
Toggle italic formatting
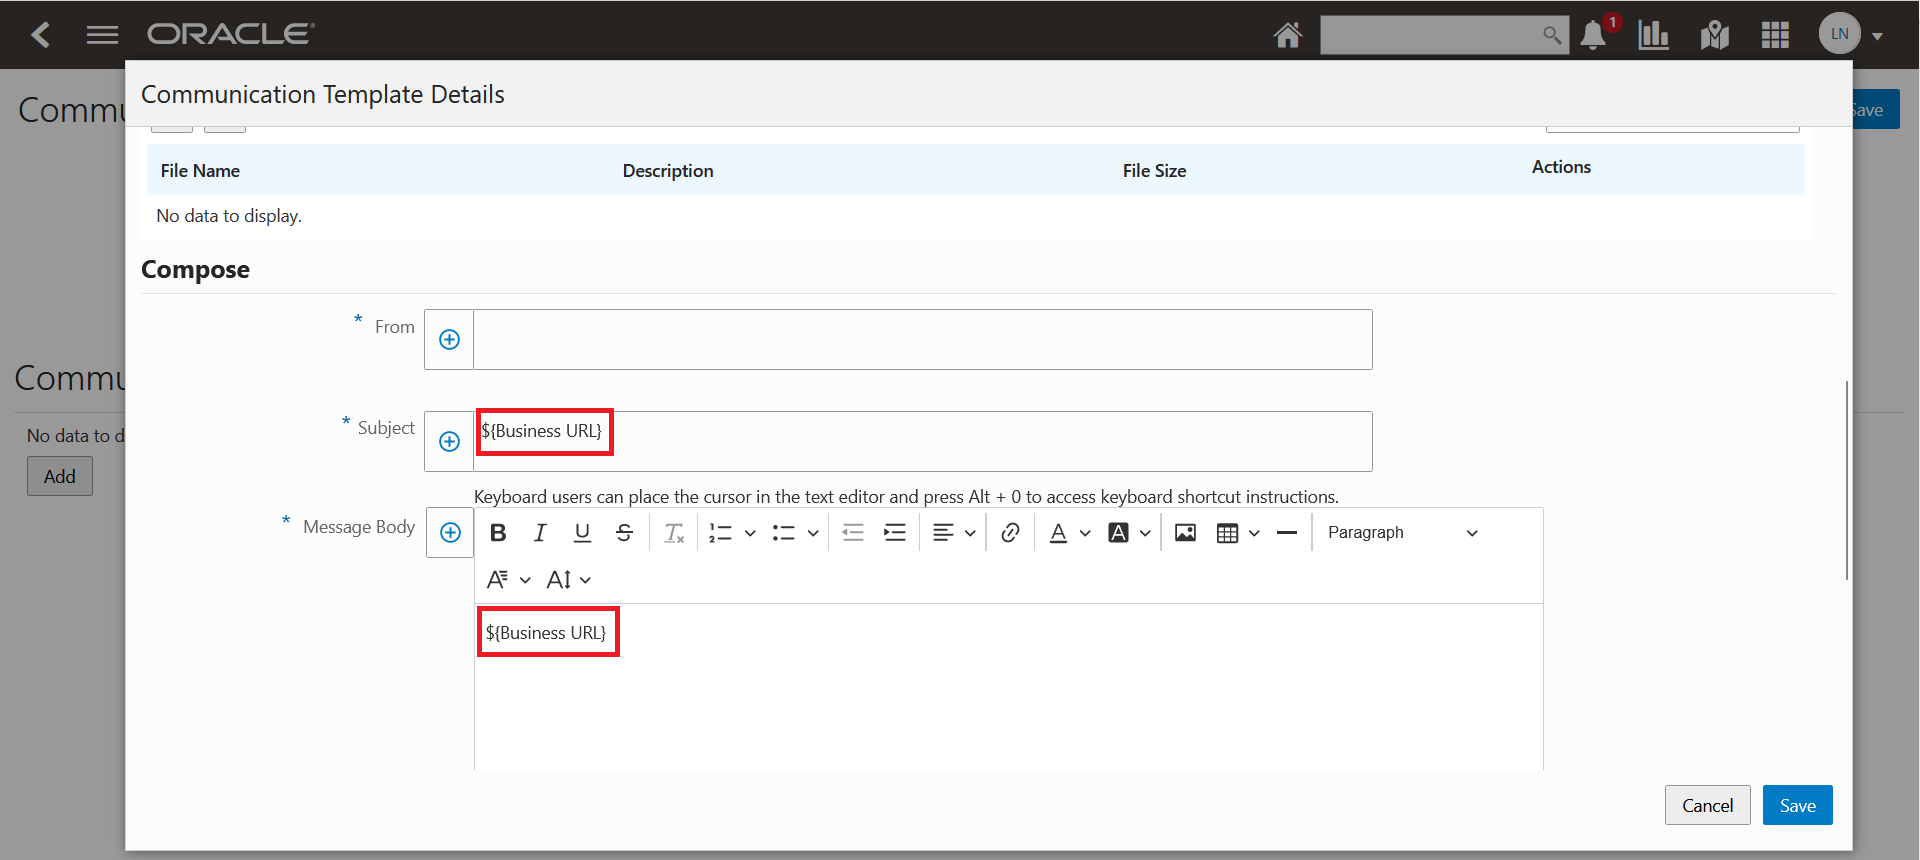(x=540, y=533)
